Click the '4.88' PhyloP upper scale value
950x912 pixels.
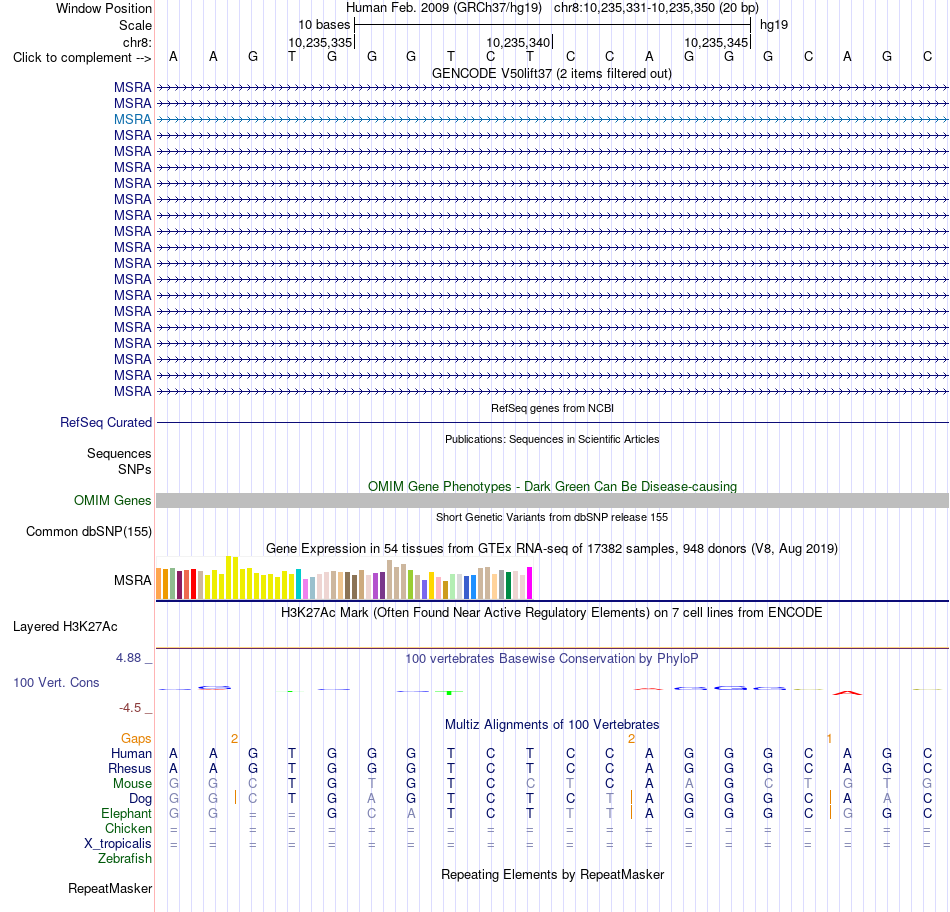tap(128, 657)
